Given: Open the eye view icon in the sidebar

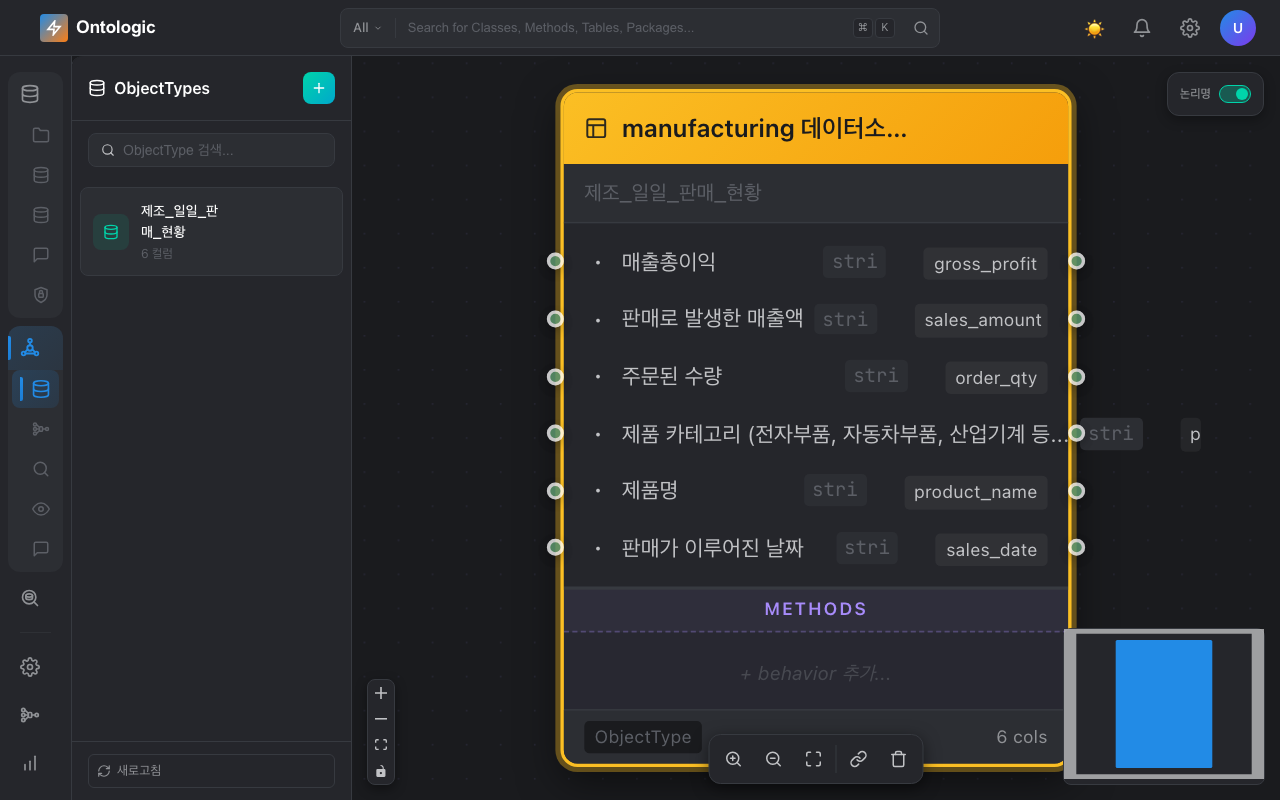Looking at the screenshot, I should click(x=41, y=509).
